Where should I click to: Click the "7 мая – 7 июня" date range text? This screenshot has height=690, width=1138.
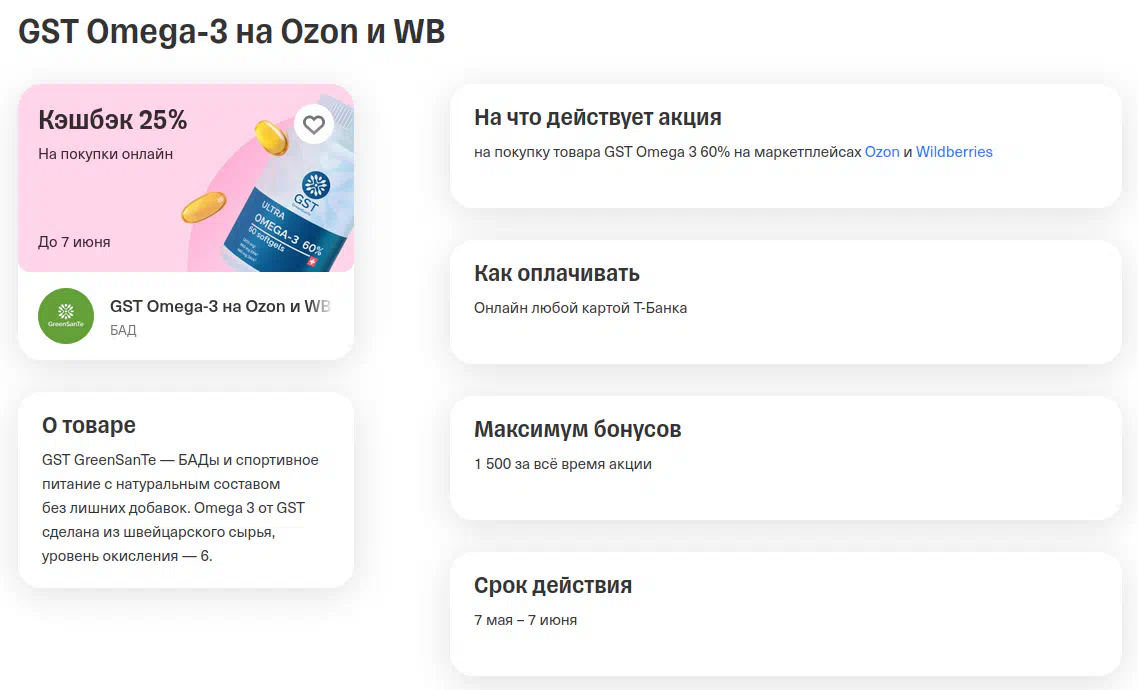point(525,620)
